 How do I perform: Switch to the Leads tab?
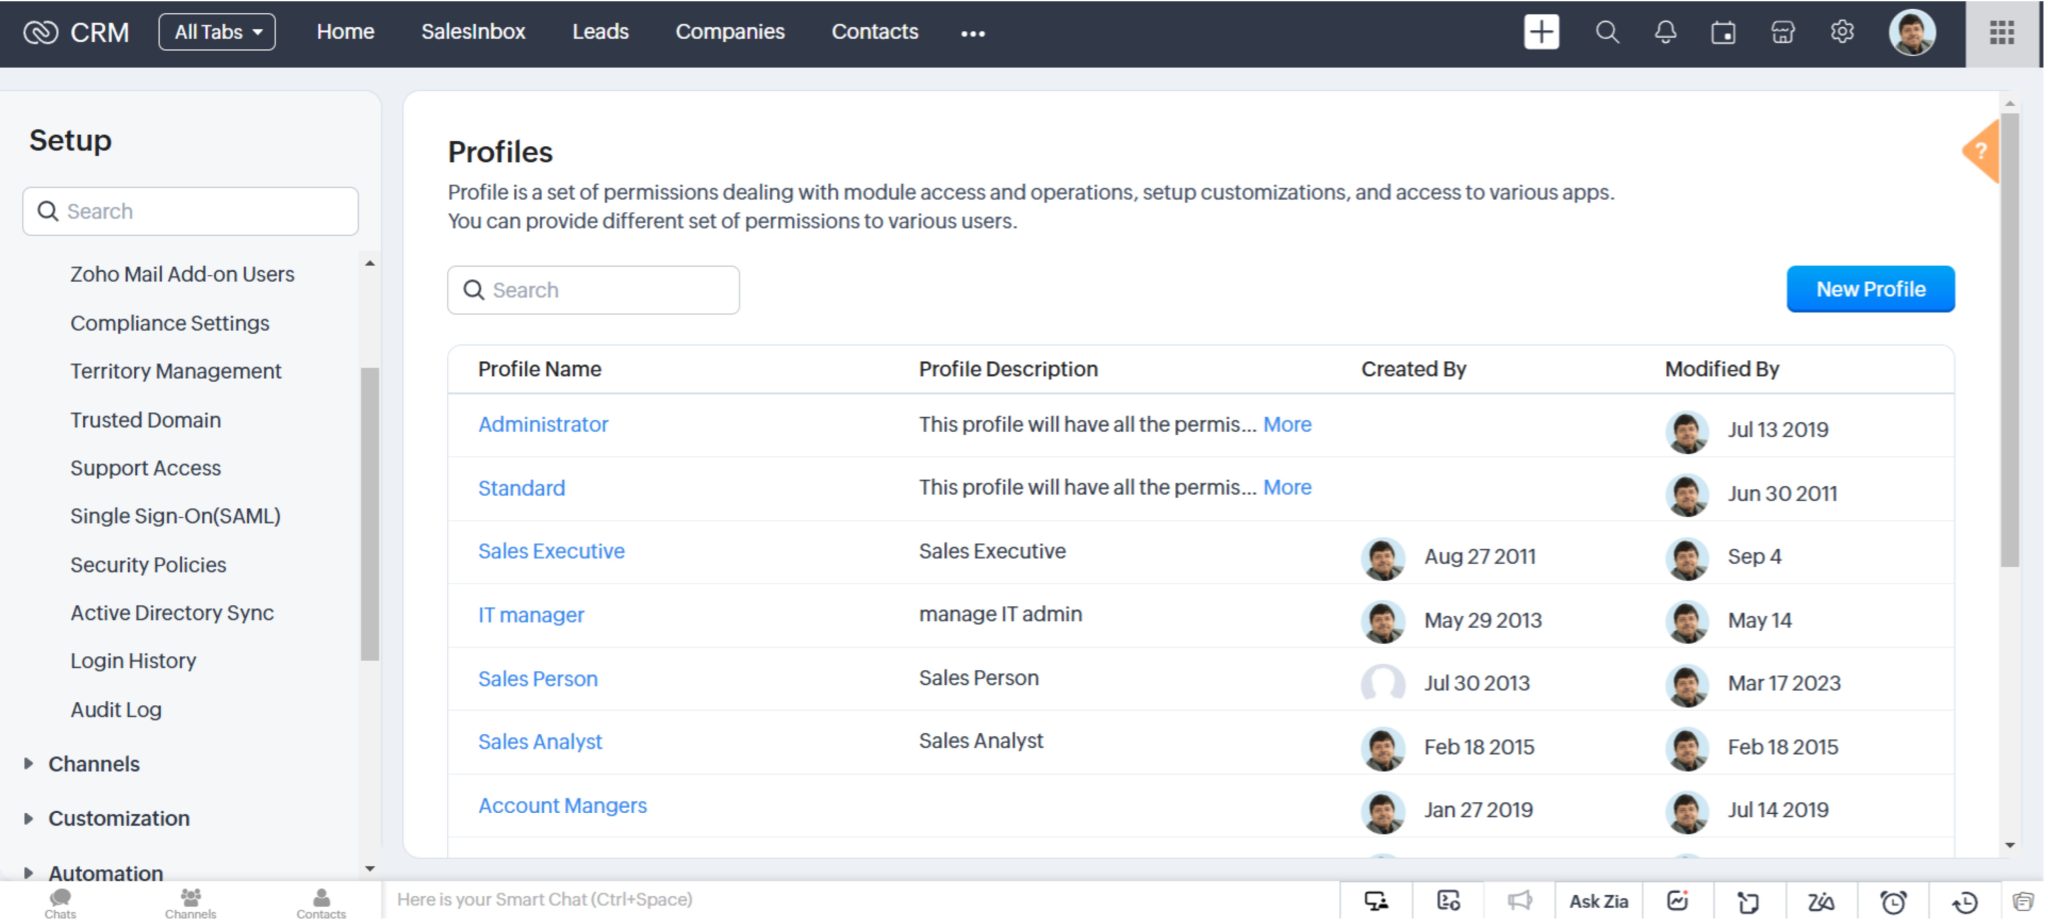pos(599,31)
